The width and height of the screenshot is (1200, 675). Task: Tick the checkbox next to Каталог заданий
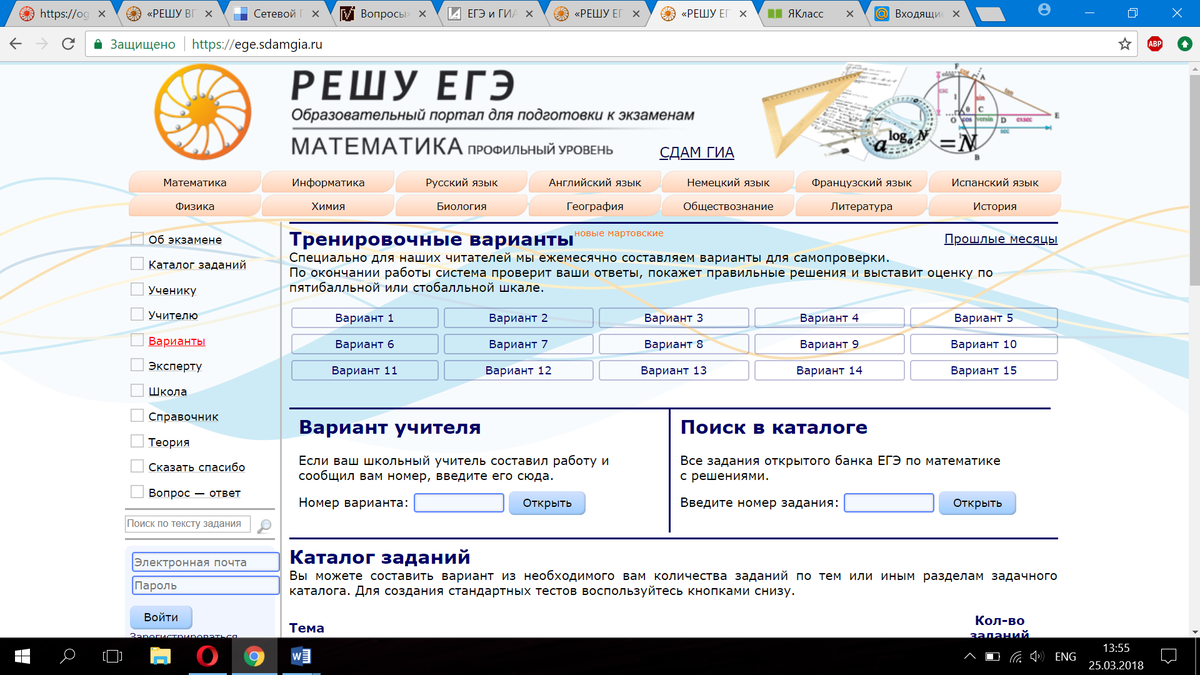(138, 264)
